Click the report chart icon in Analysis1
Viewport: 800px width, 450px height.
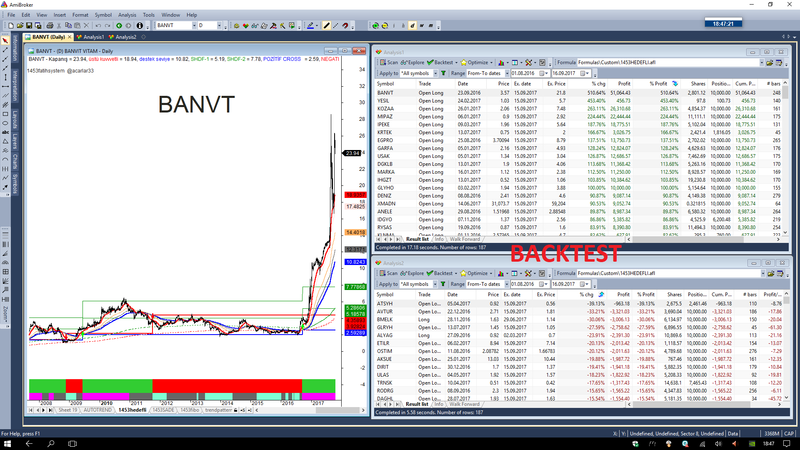click(x=501, y=62)
